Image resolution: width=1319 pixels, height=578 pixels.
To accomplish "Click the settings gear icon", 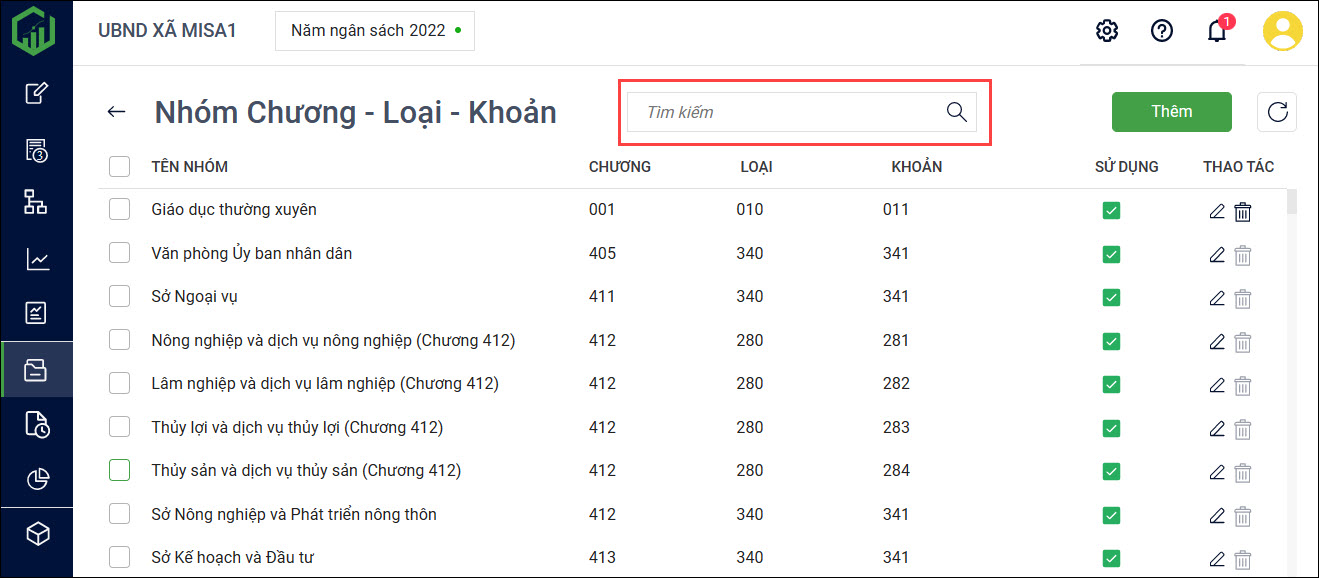I will (1107, 31).
